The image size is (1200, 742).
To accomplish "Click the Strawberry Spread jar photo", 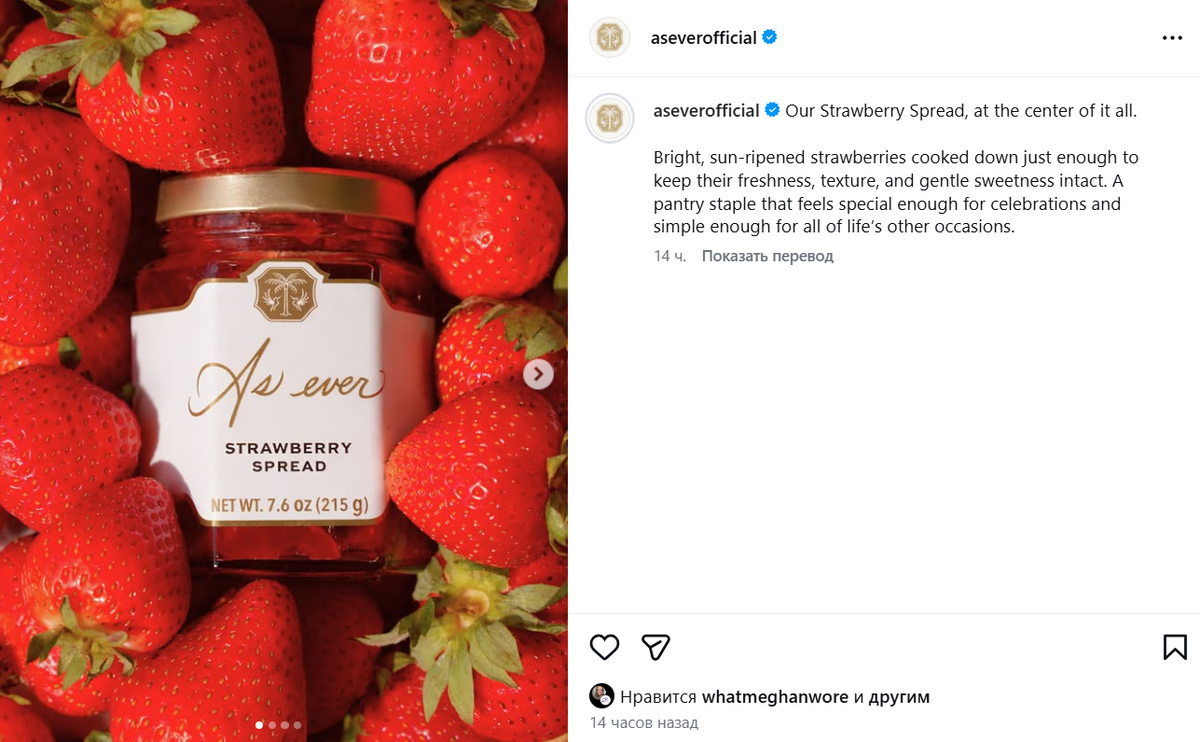I will pyautogui.click(x=283, y=371).
